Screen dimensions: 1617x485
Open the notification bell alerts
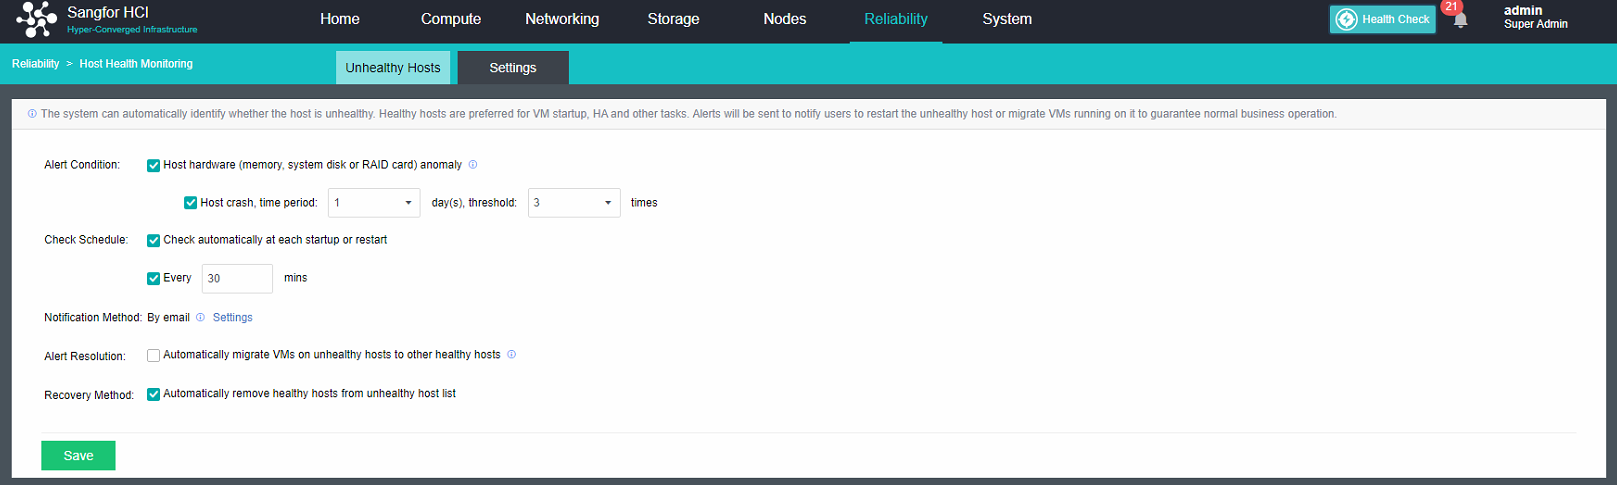click(1460, 21)
